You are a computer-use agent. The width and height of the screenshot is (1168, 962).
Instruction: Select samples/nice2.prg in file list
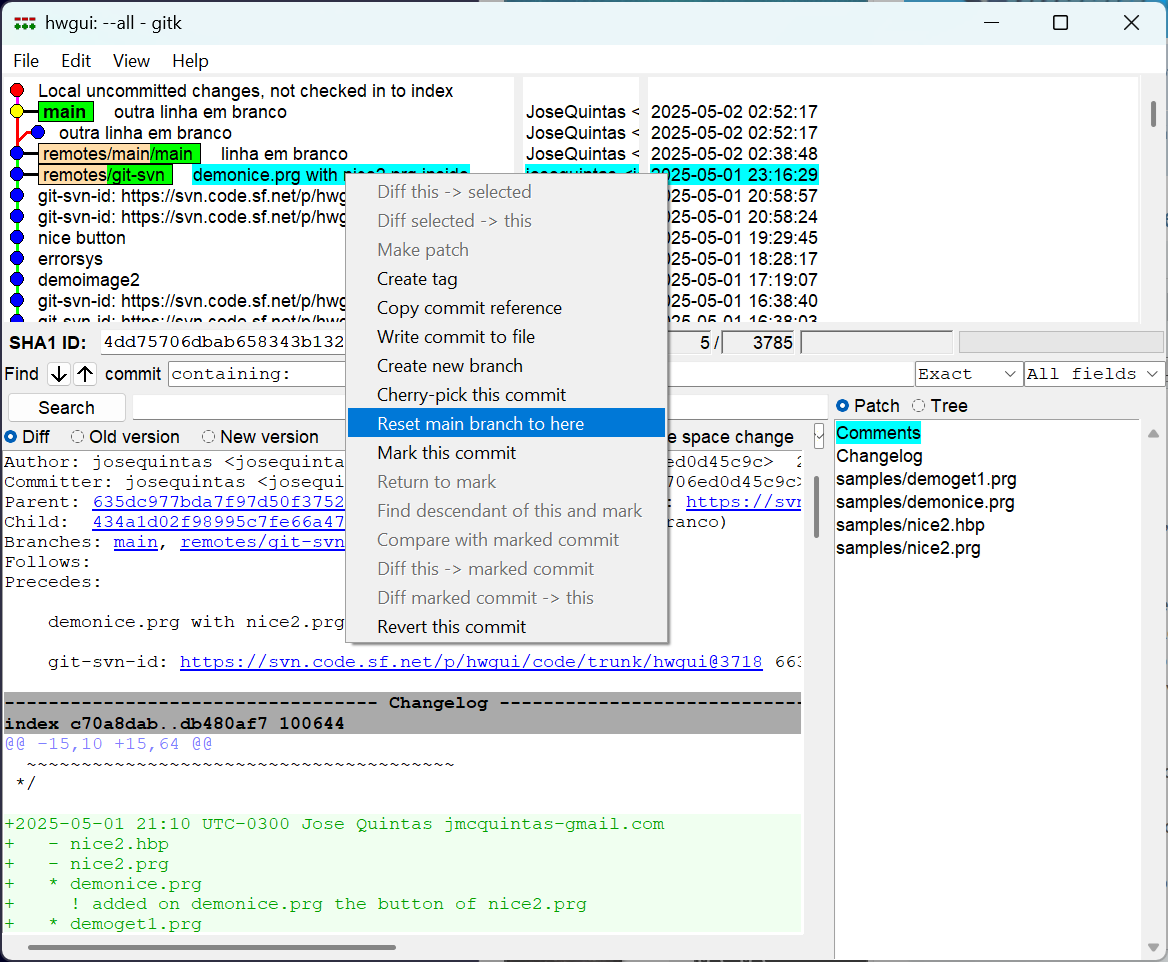pos(908,548)
